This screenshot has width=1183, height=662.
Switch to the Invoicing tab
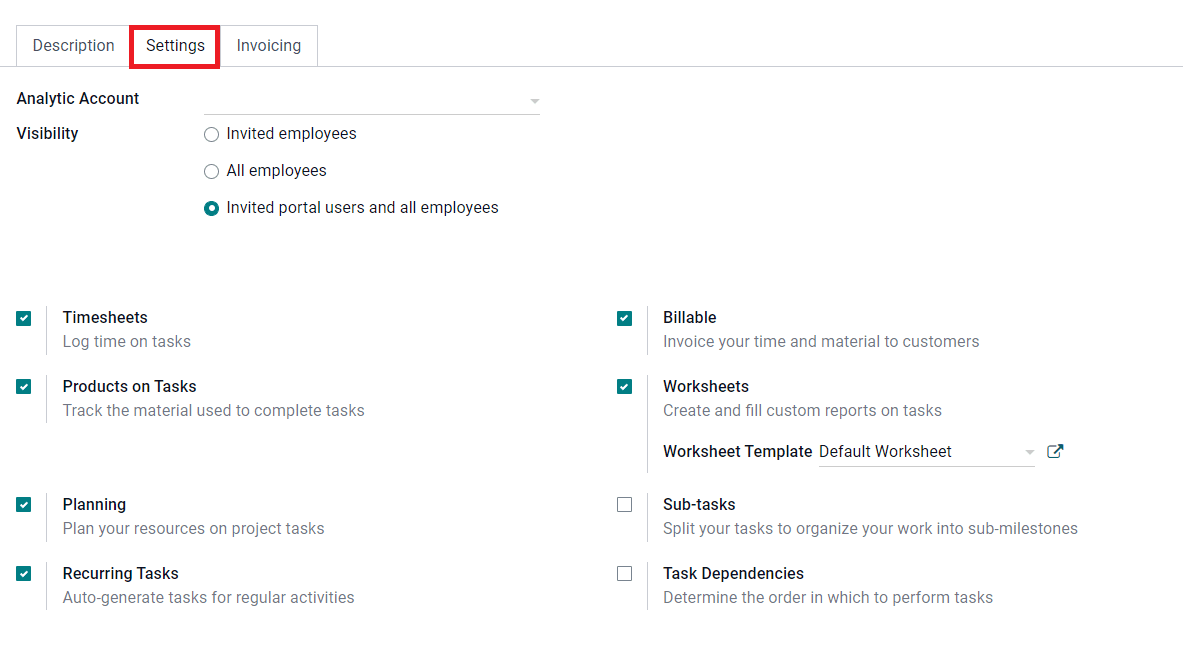click(267, 45)
